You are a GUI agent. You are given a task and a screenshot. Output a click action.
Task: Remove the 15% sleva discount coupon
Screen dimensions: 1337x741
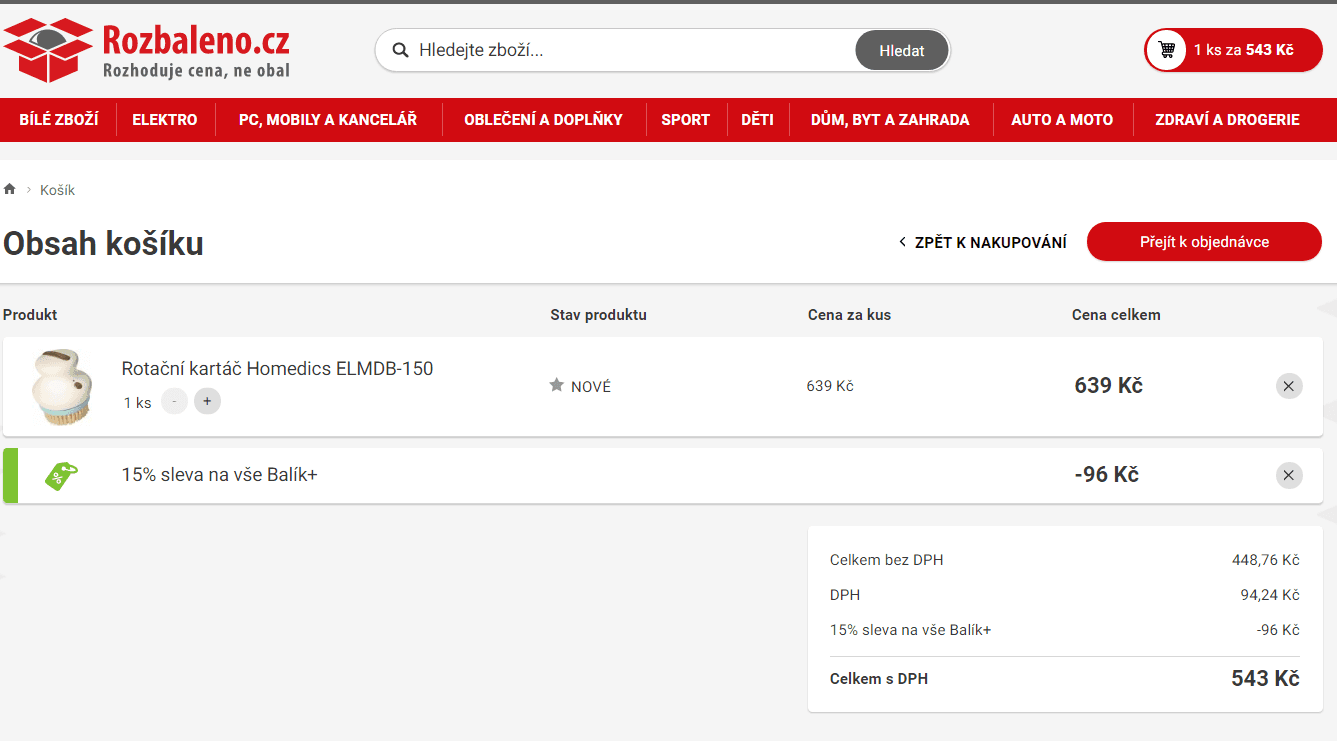click(x=1288, y=475)
